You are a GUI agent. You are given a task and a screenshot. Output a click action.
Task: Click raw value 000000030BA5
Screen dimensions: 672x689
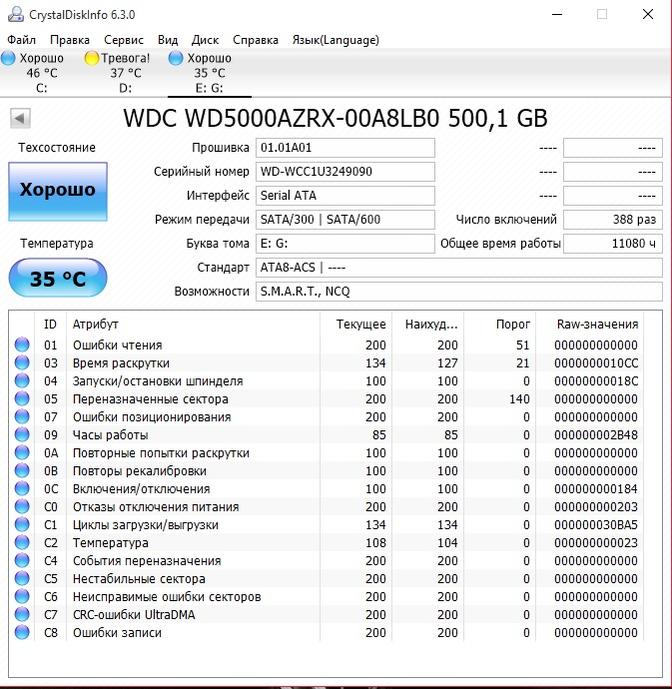click(596, 525)
